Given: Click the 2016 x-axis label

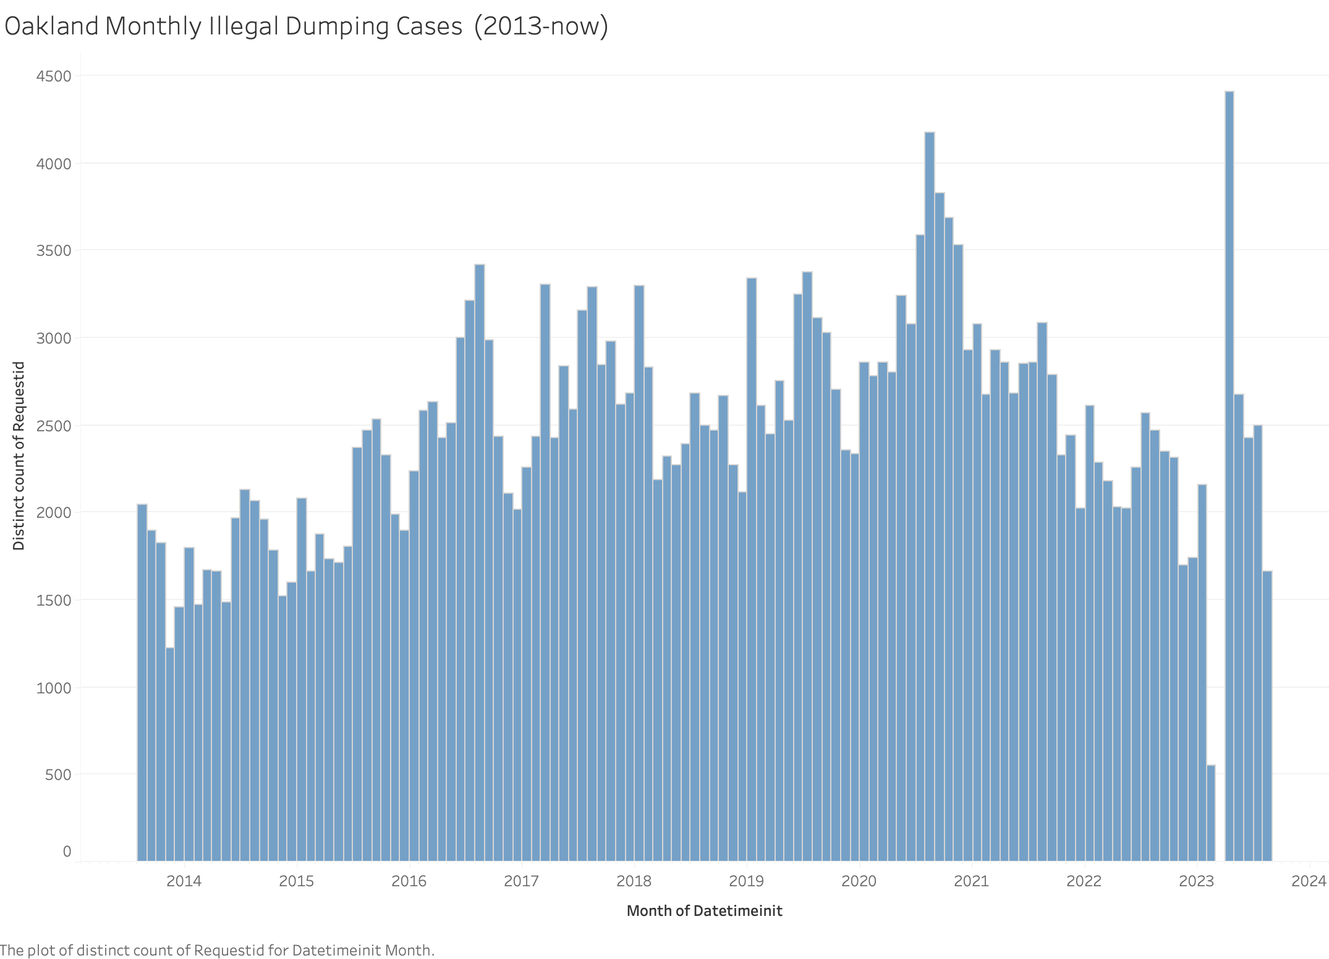Looking at the screenshot, I should (409, 881).
